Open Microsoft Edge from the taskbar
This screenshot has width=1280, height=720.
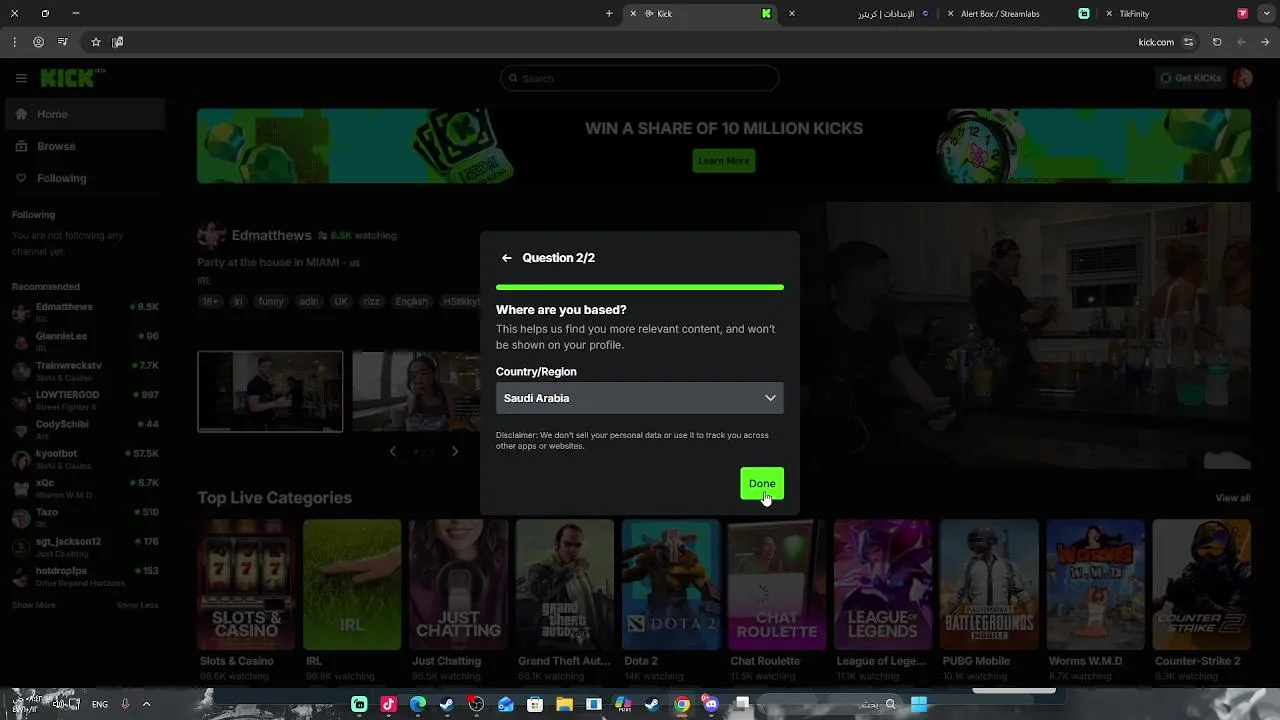[418, 704]
